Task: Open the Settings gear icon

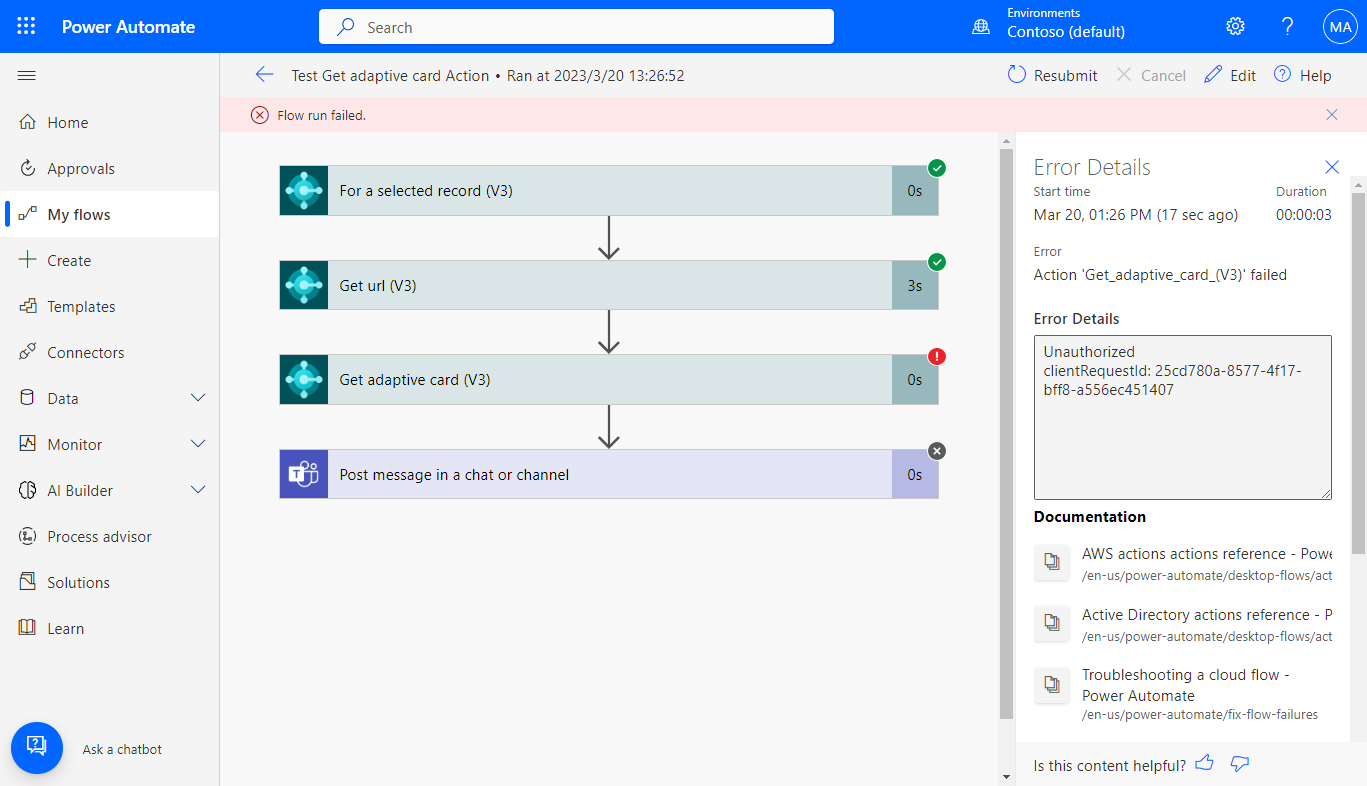Action: (x=1235, y=26)
